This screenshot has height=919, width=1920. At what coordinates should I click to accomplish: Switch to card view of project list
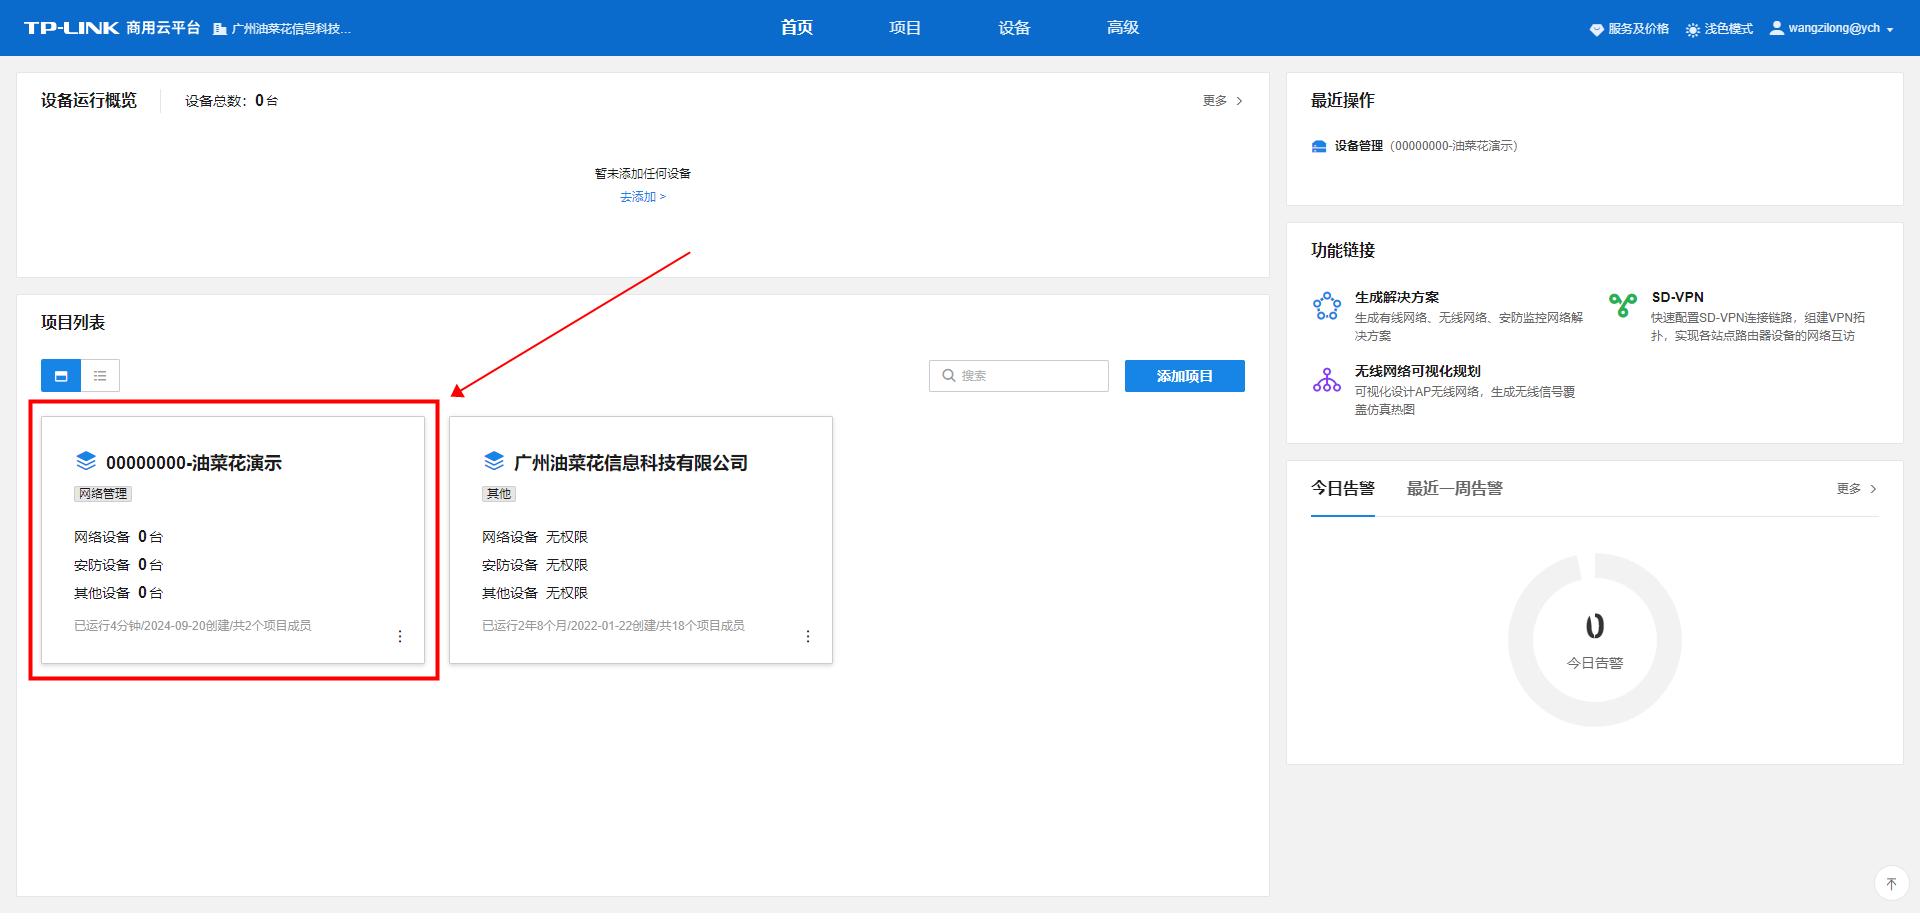coord(61,376)
